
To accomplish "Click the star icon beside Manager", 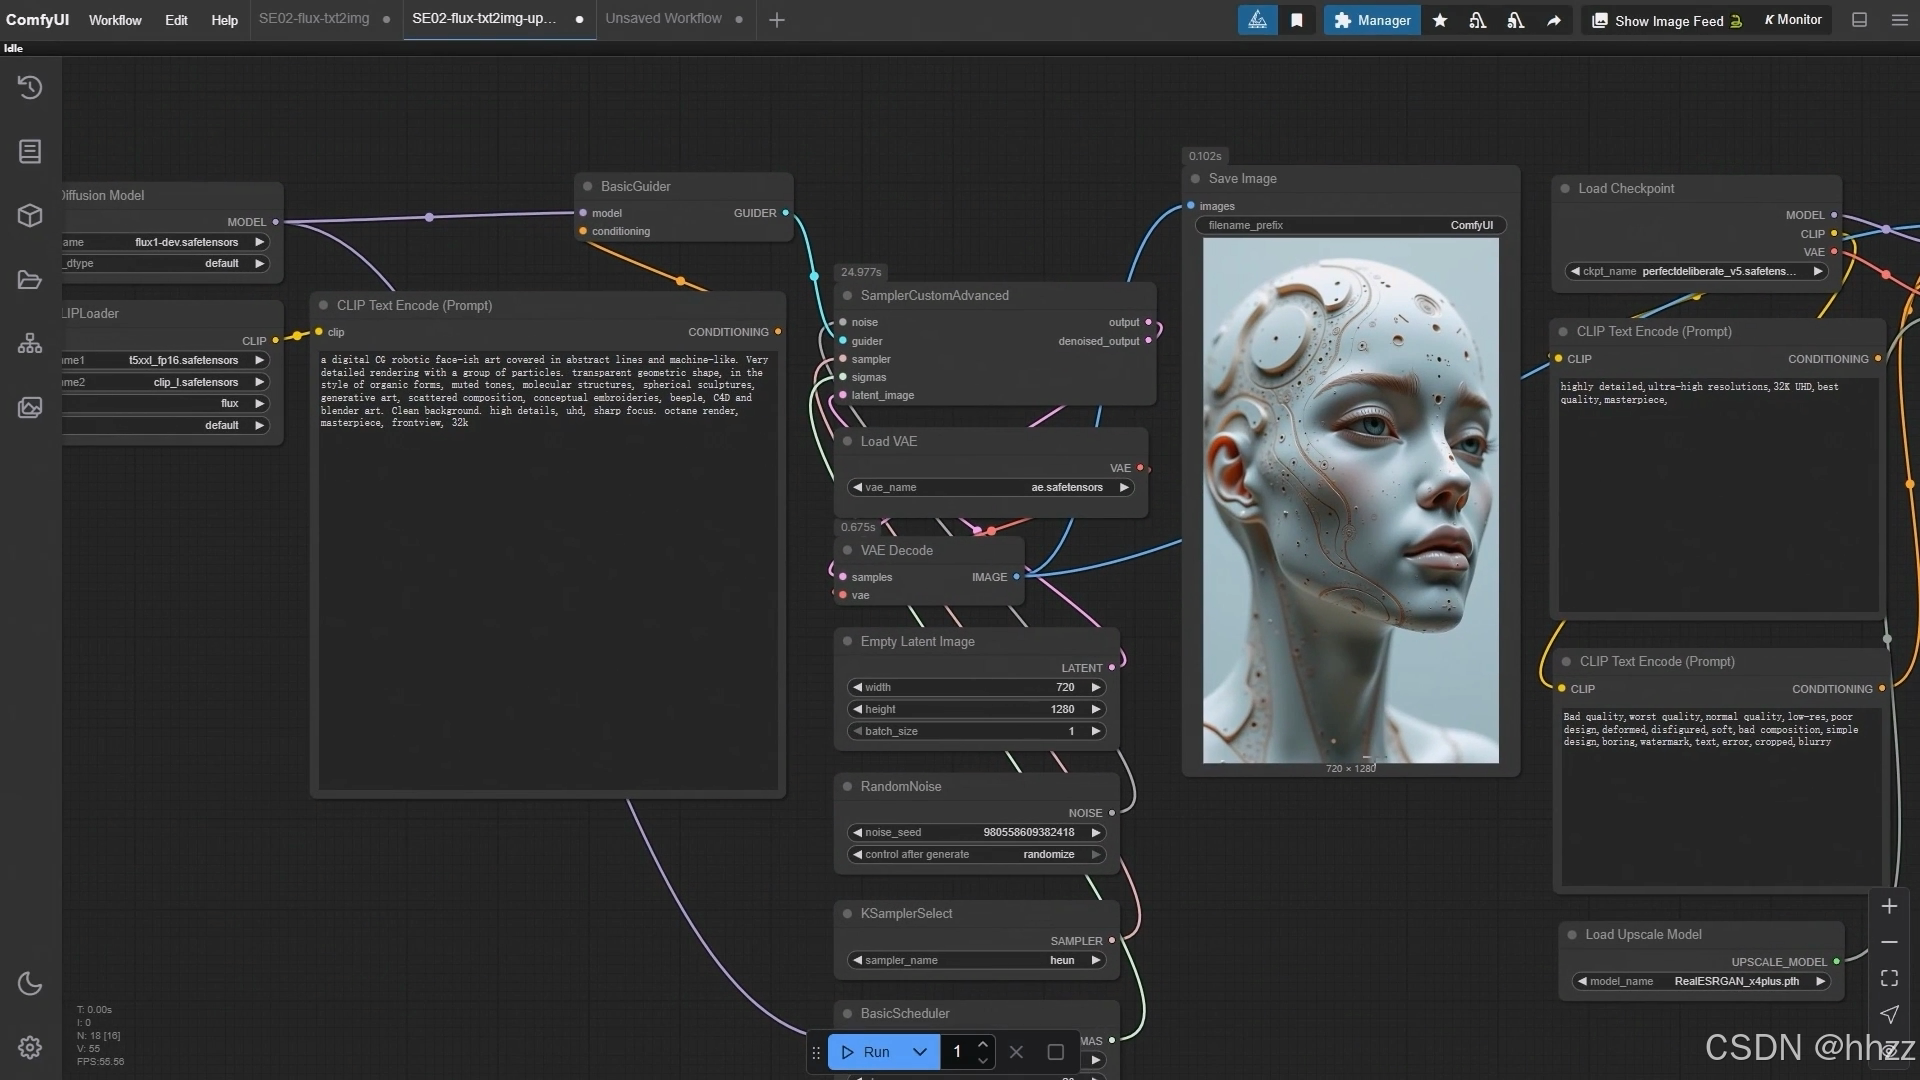I will [1440, 20].
